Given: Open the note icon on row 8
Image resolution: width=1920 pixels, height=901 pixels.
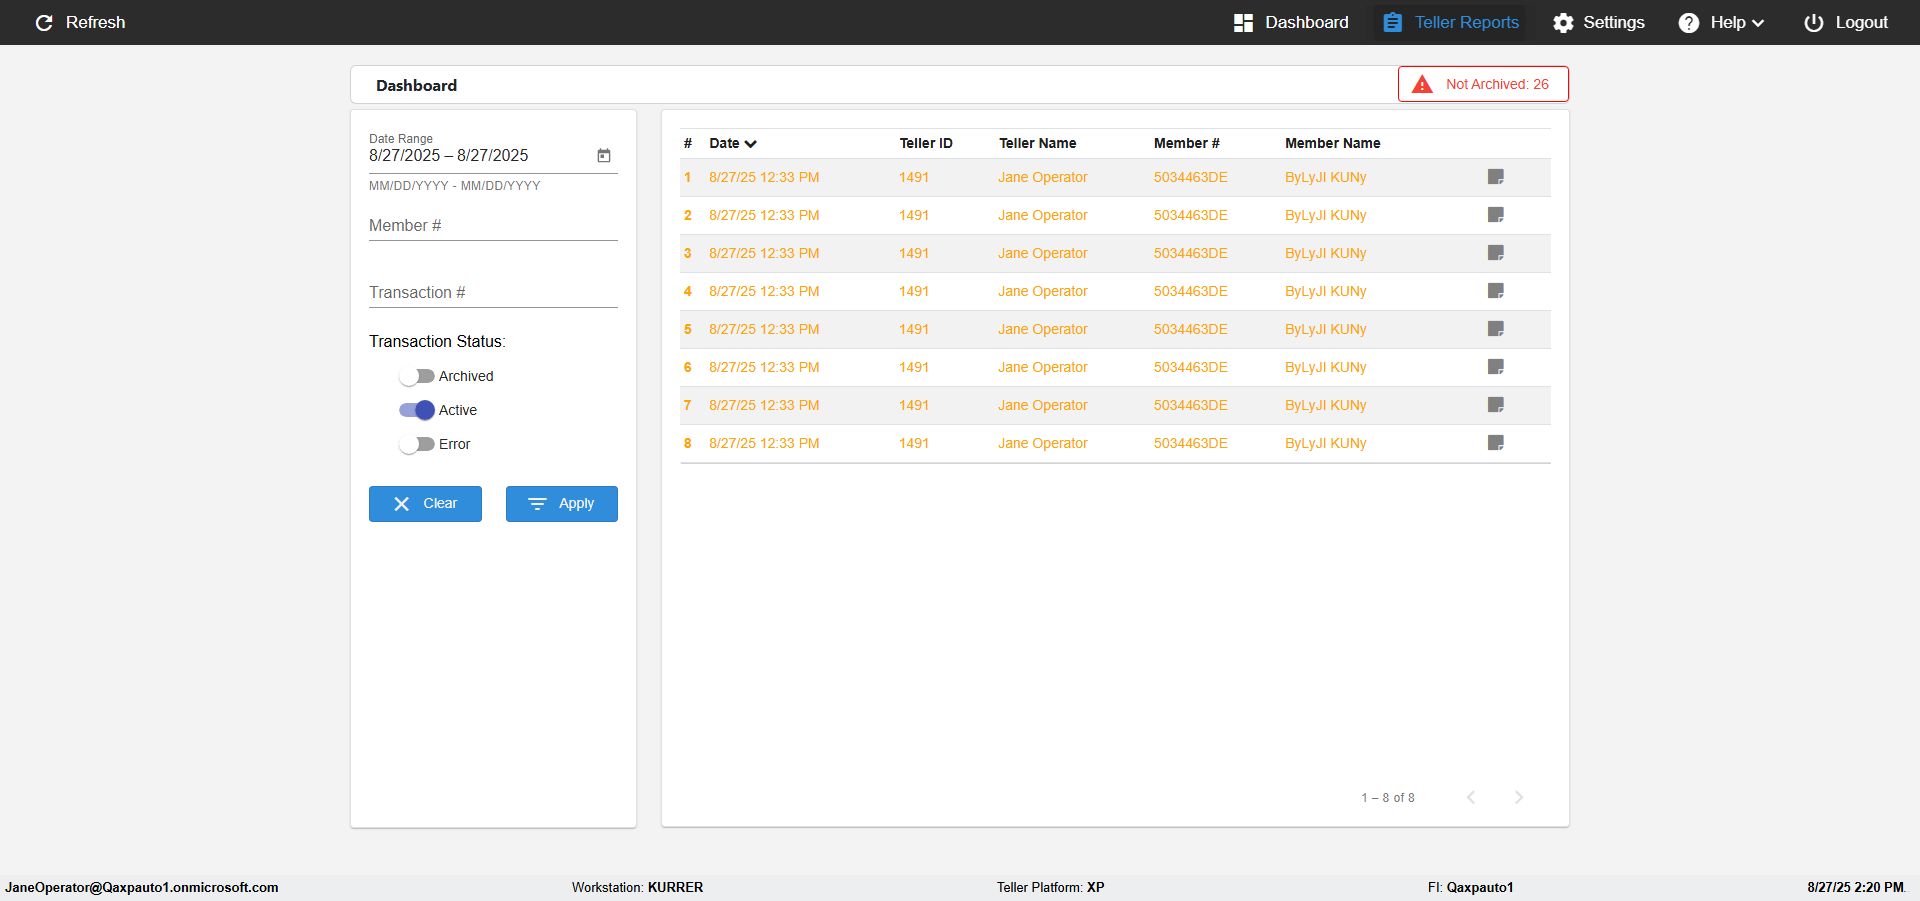Looking at the screenshot, I should pyautogui.click(x=1495, y=443).
